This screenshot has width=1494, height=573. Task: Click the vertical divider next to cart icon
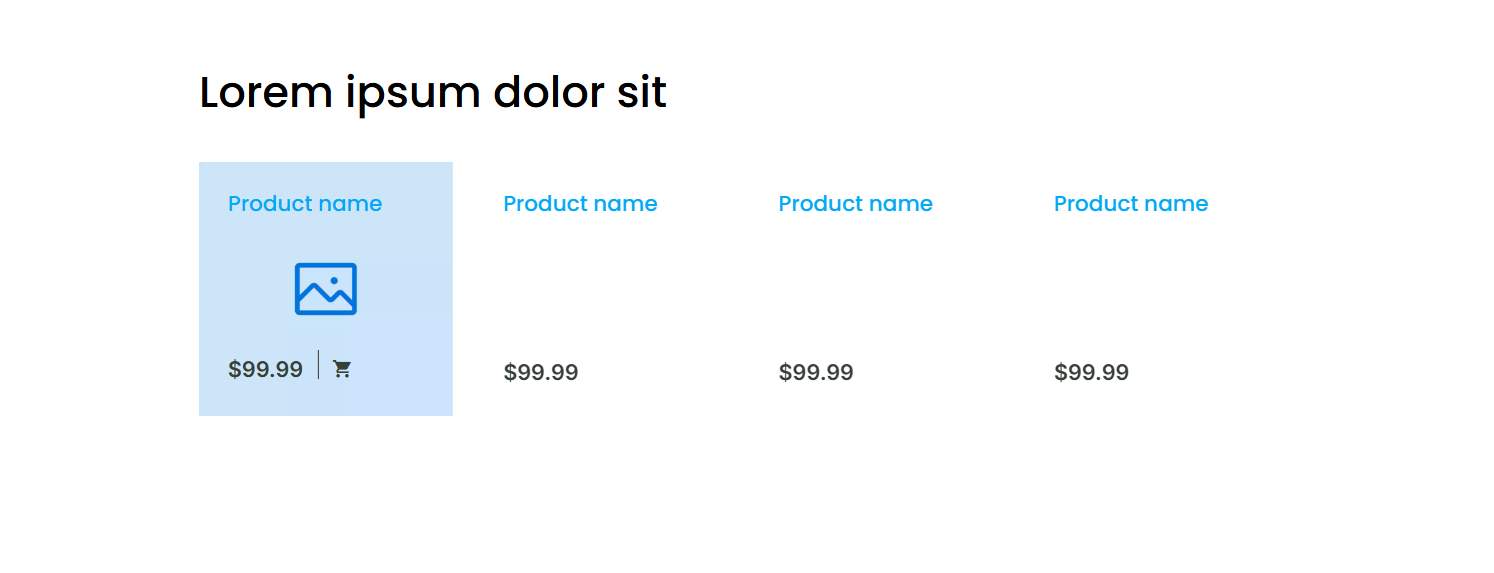(319, 365)
